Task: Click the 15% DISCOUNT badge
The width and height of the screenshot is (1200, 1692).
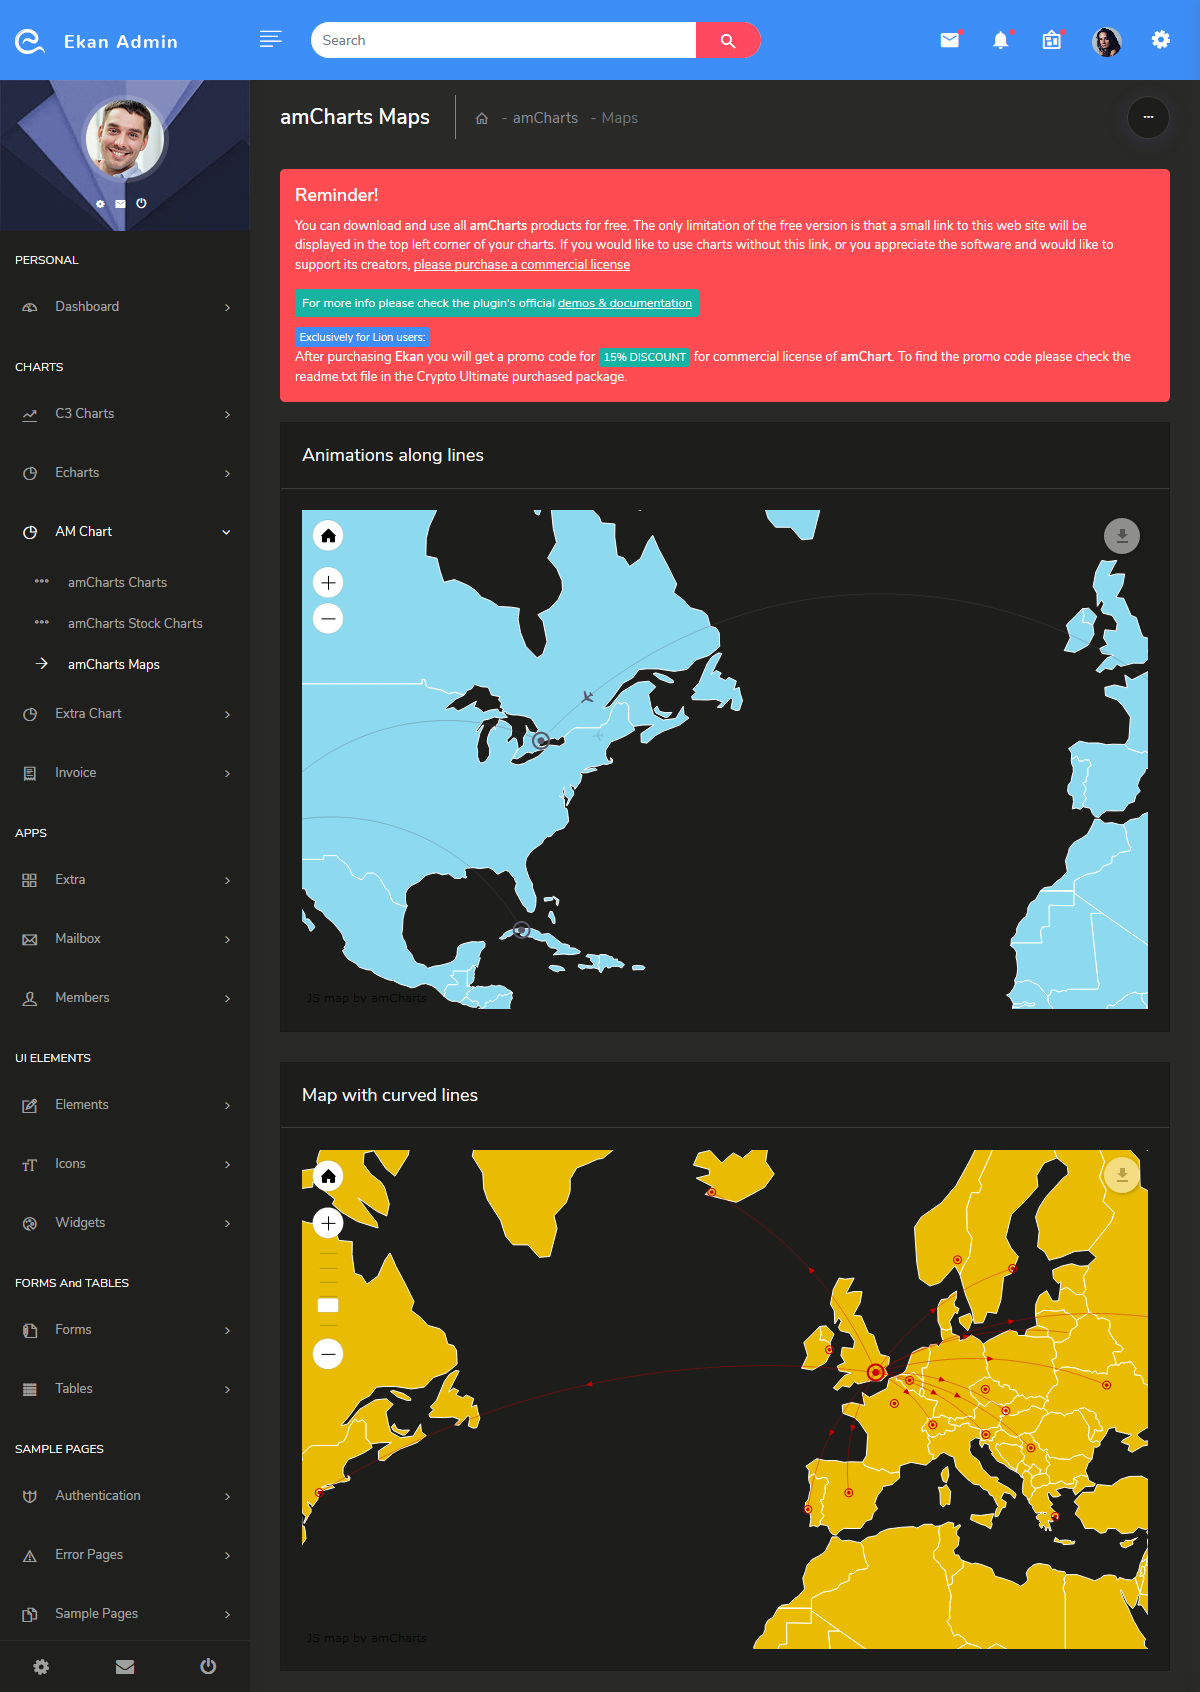Action: point(645,357)
